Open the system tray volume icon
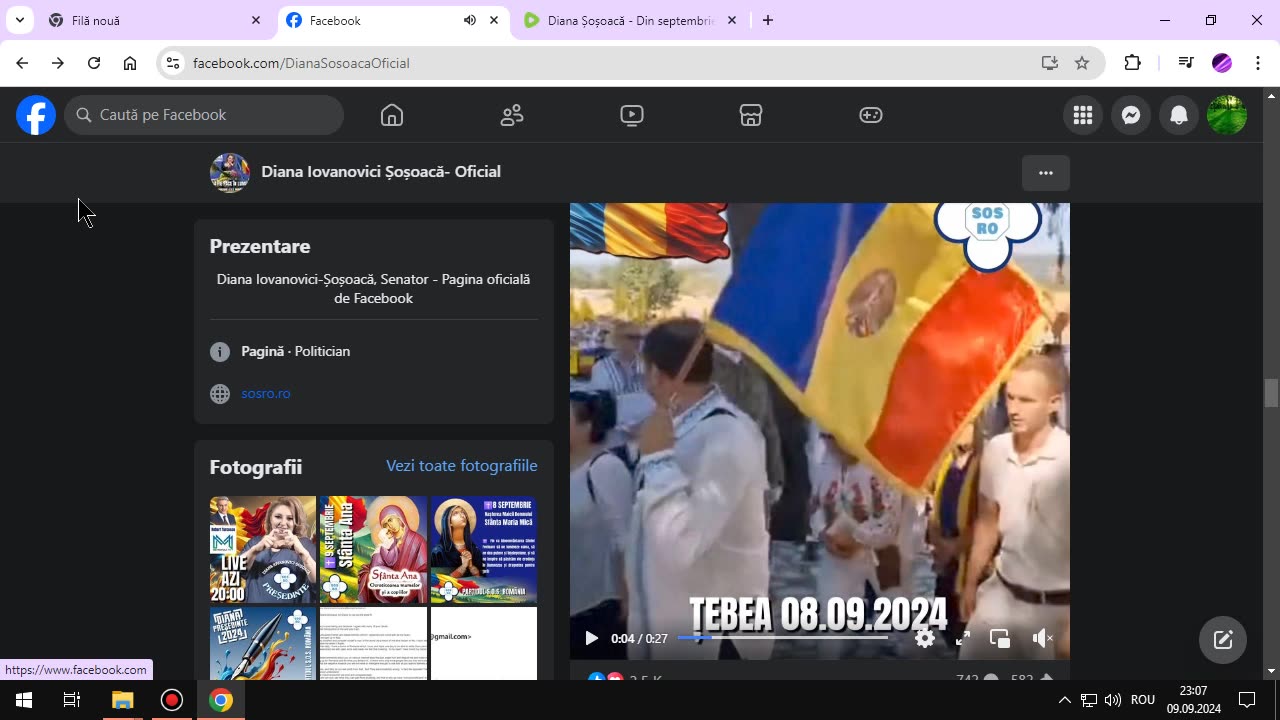 [x=1113, y=700]
